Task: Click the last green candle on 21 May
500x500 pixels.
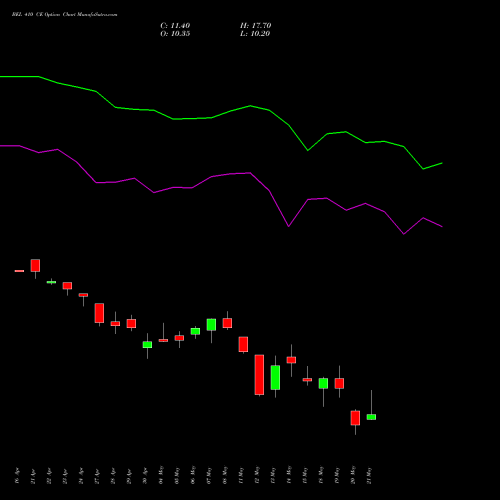Action: [371, 417]
